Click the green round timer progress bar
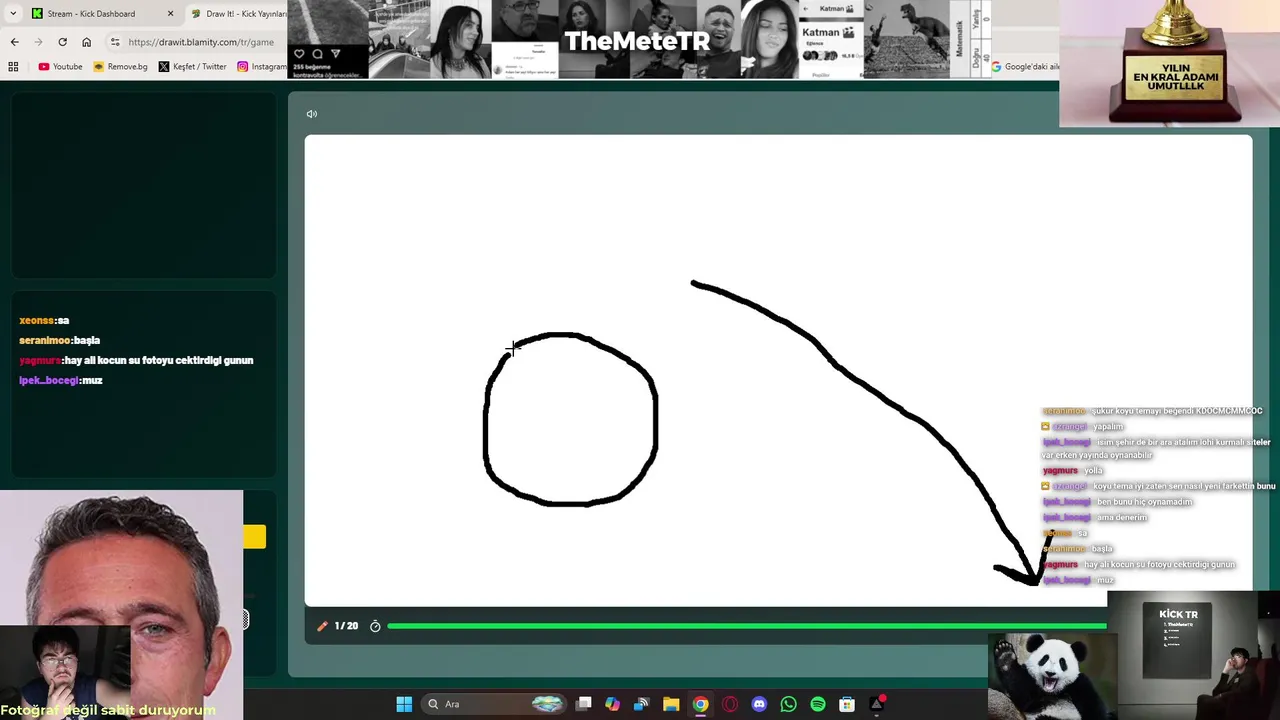This screenshot has width=1280, height=720. [x=746, y=626]
